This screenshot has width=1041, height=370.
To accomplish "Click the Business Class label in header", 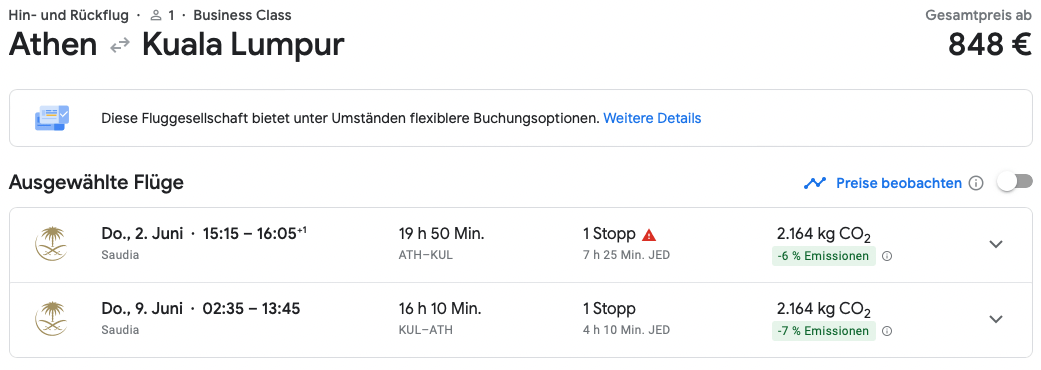I will pos(242,15).
